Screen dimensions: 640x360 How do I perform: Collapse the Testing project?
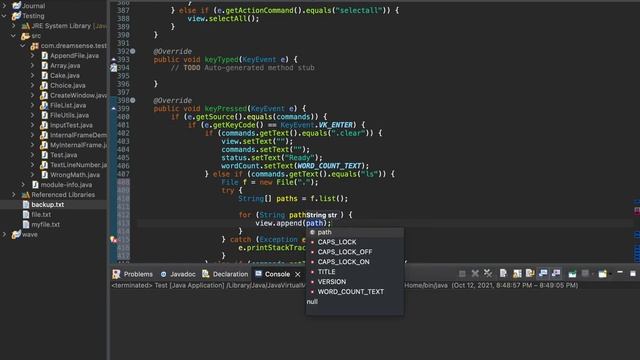click(x=4, y=16)
